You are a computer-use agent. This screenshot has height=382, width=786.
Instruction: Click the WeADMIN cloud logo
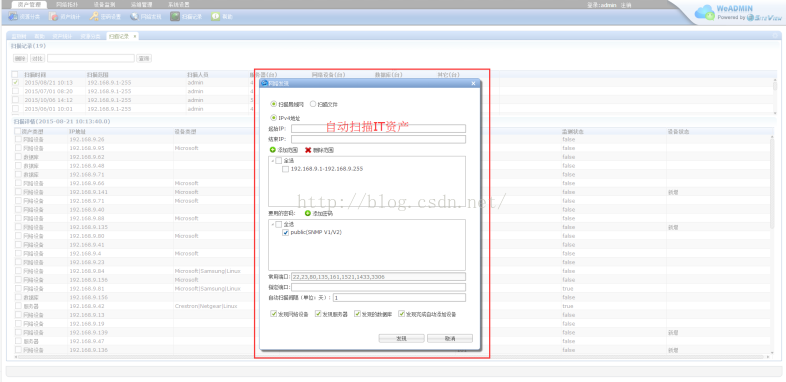point(704,13)
